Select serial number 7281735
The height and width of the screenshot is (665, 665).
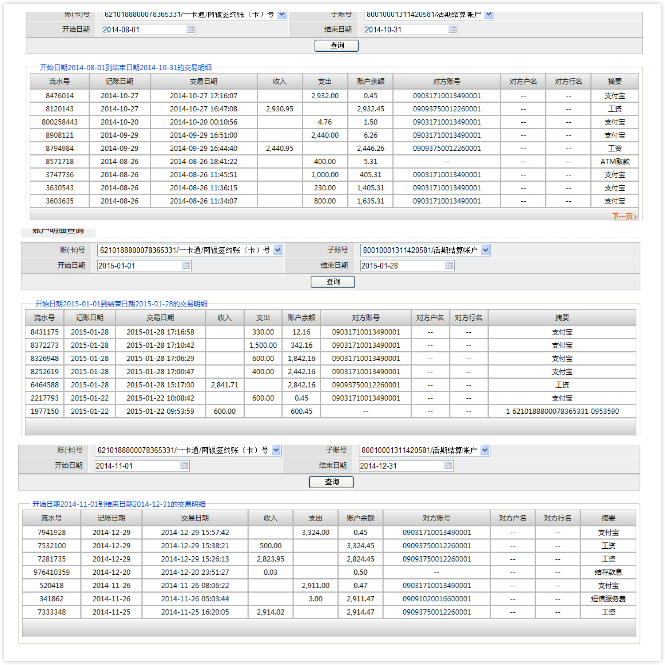[x=52, y=559]
